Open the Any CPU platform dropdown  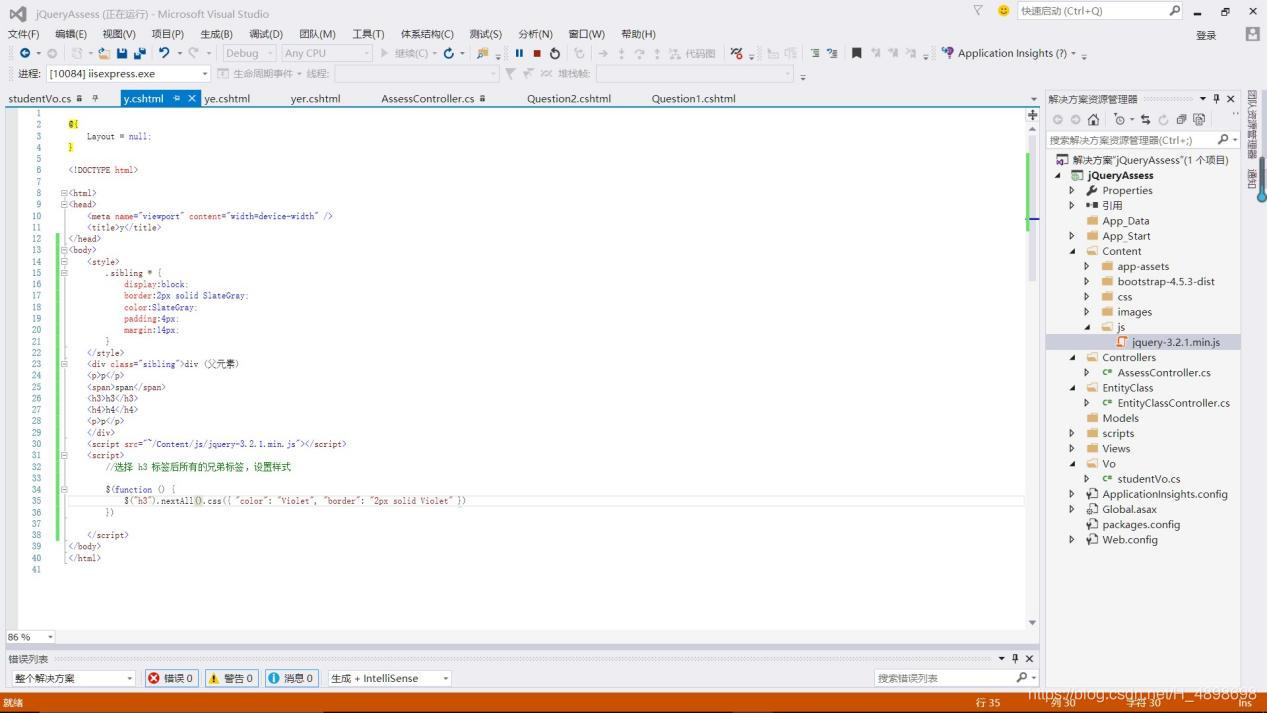pos(326,53)
